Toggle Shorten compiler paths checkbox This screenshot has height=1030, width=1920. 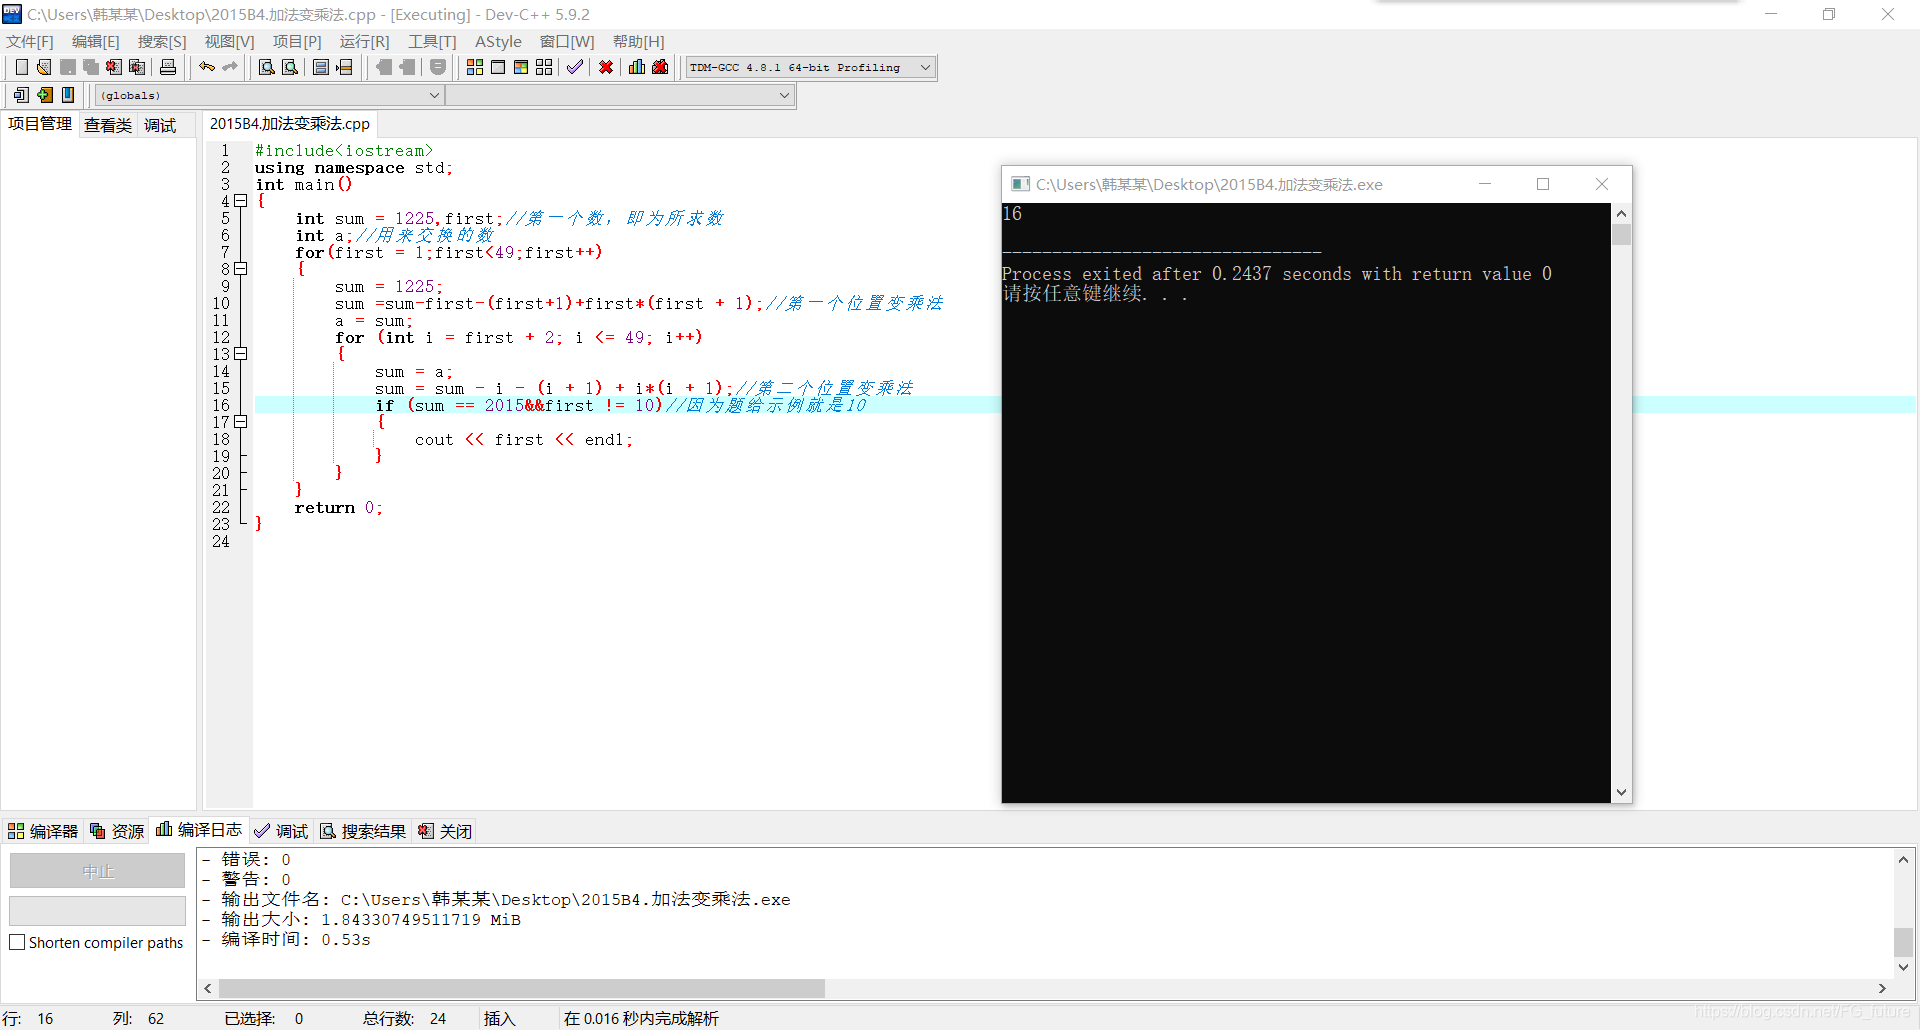pyautogui.click(x=17, y=942)
